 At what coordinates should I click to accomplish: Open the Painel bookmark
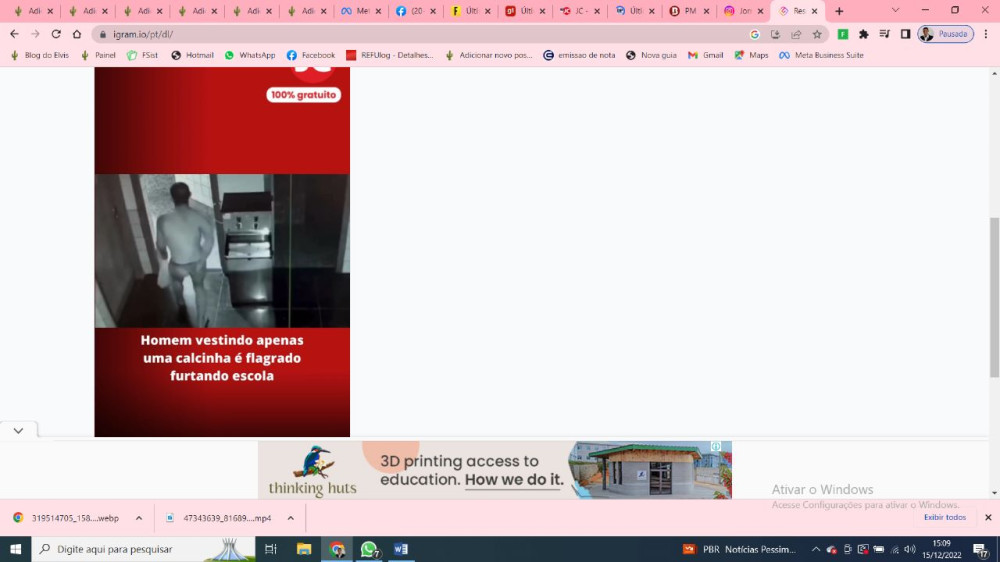pos(98,55)
